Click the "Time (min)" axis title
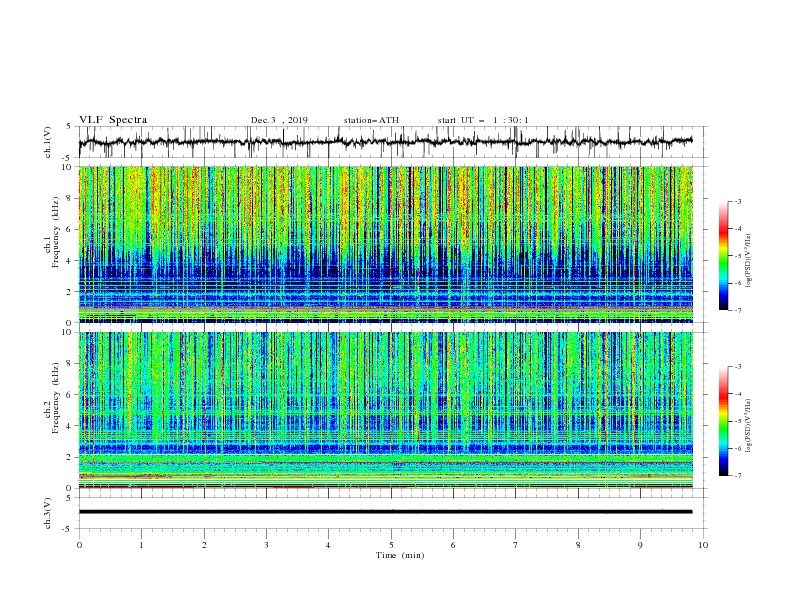This screenshot has width=792, height=612. pos(400,555)
